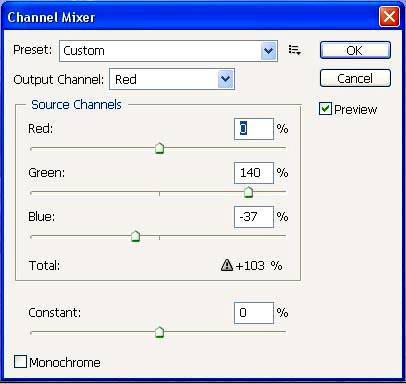406x384 pixels.
Task: Click the Red slider handle
Action: tap(160, 148)
